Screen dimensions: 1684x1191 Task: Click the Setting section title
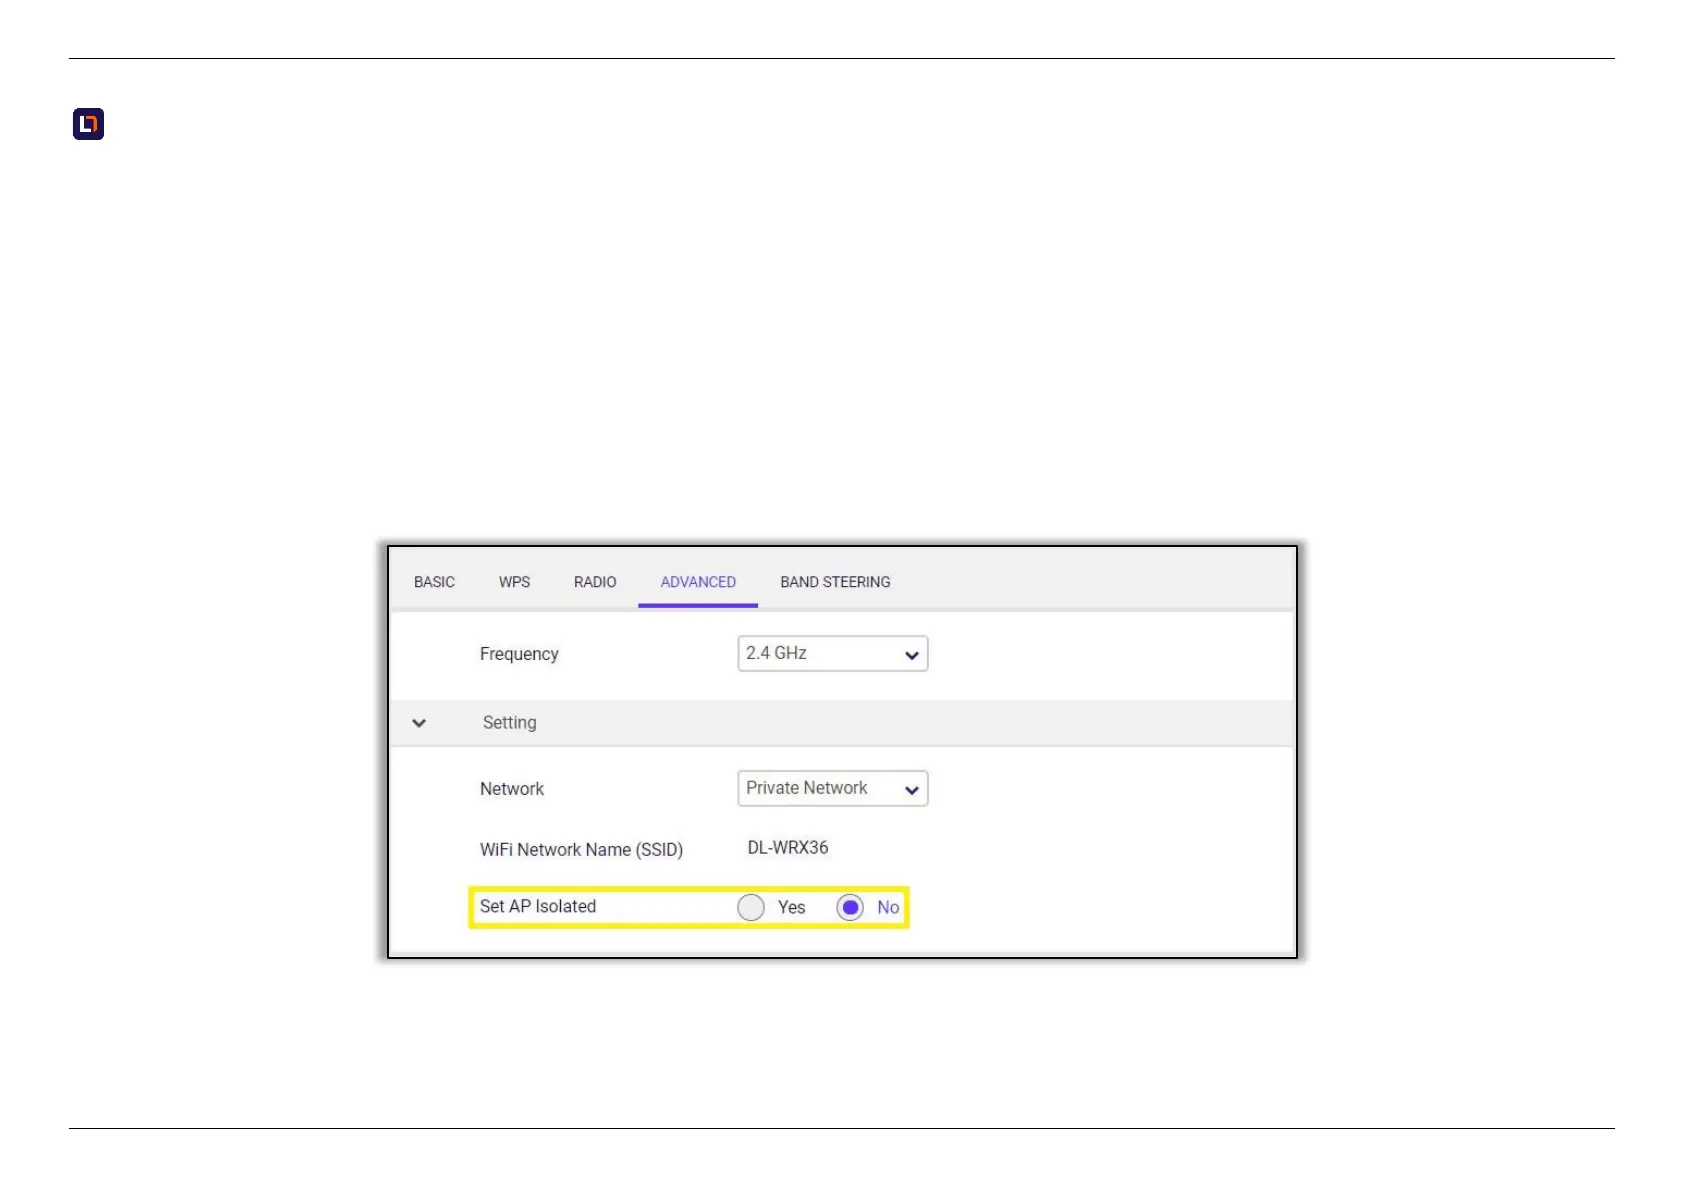click(510, 723)
